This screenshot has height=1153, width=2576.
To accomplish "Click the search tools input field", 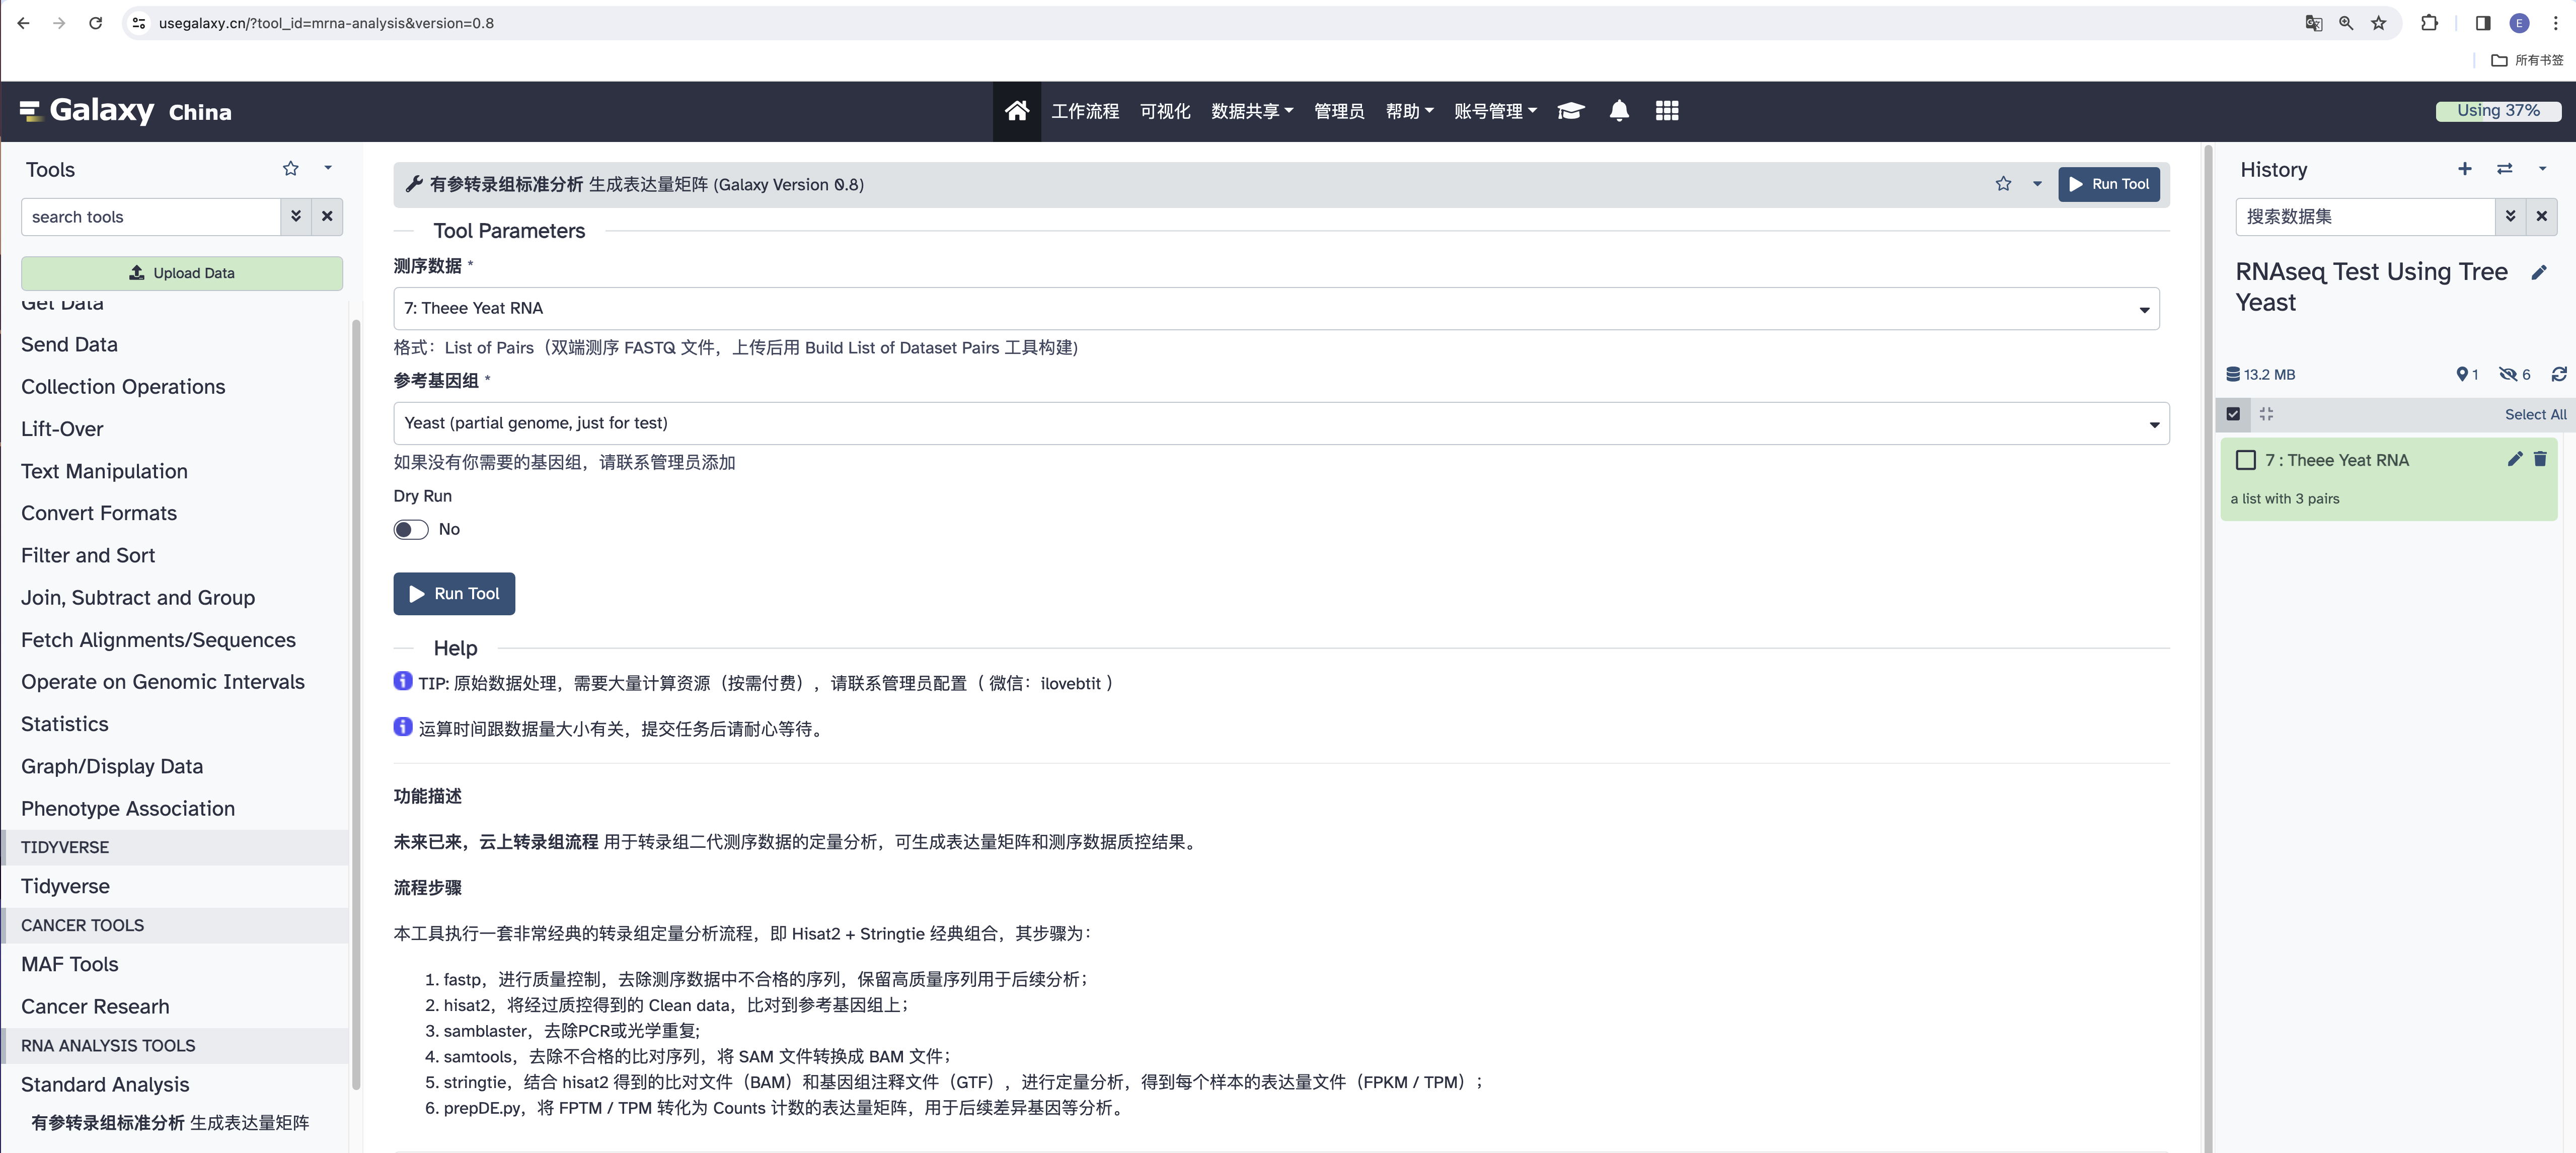I will click(151, 217).
